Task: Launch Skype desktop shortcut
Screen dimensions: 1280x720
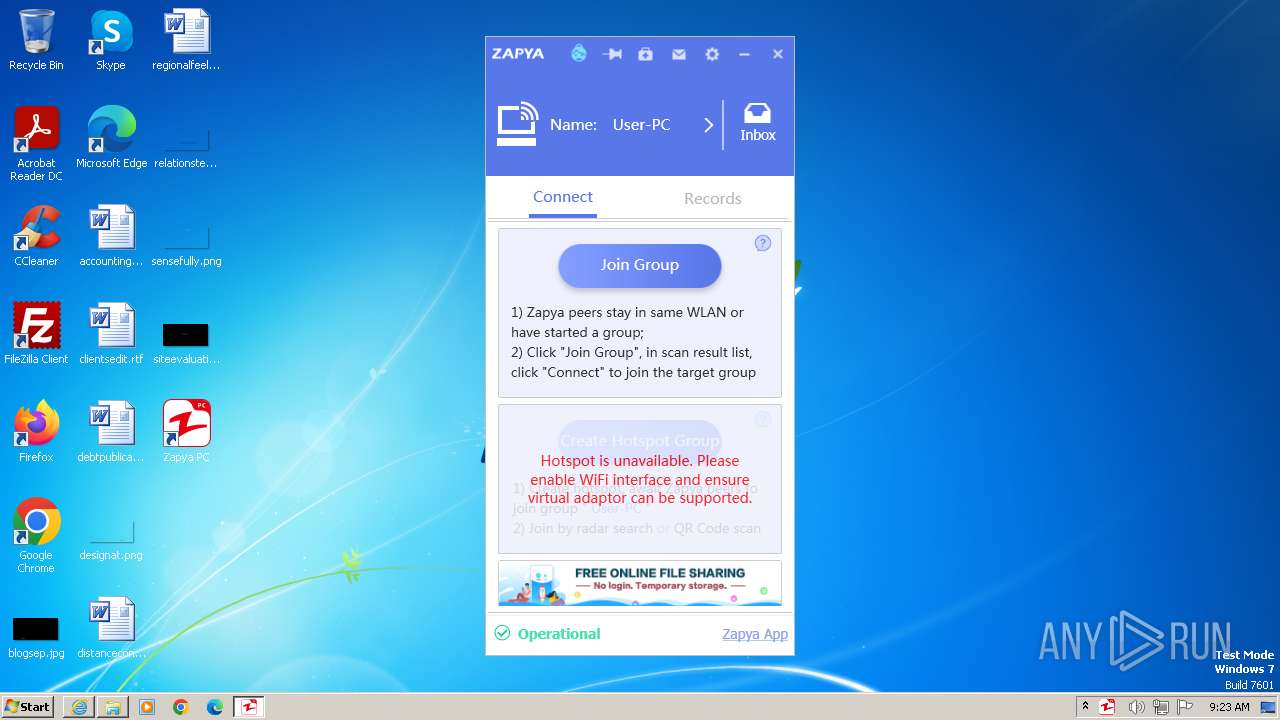Action: tap(111, 41)
